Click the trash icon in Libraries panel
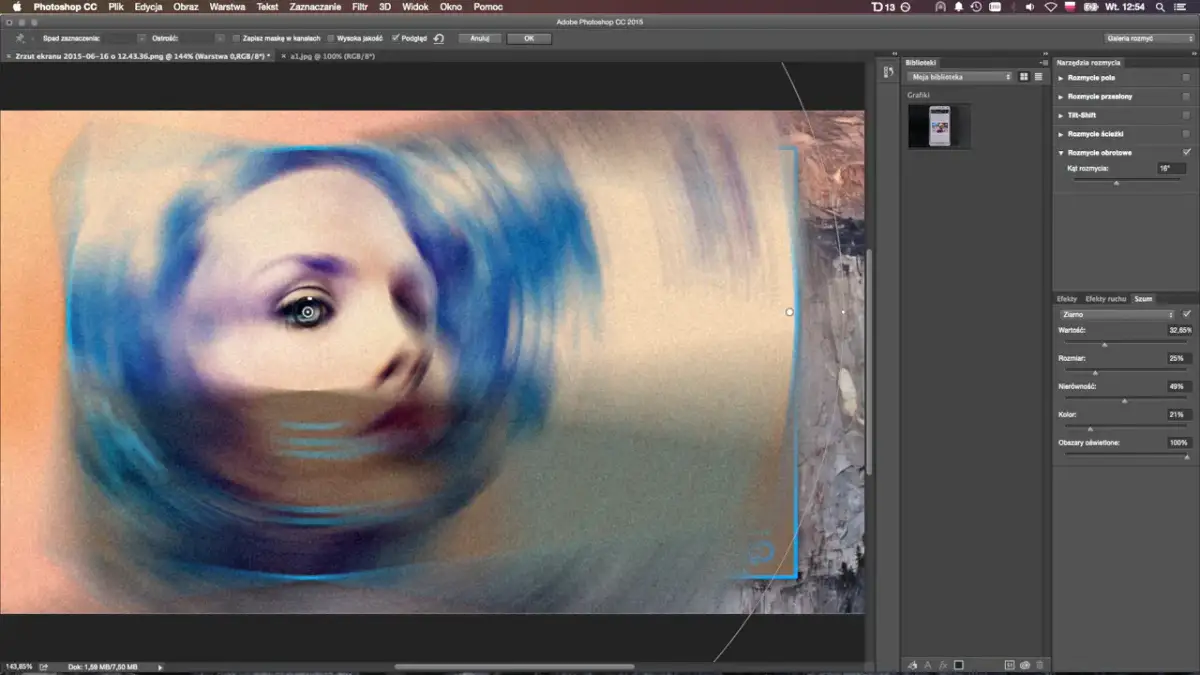Viewport: 1200px width, 675px height. tap(1040, 665)
